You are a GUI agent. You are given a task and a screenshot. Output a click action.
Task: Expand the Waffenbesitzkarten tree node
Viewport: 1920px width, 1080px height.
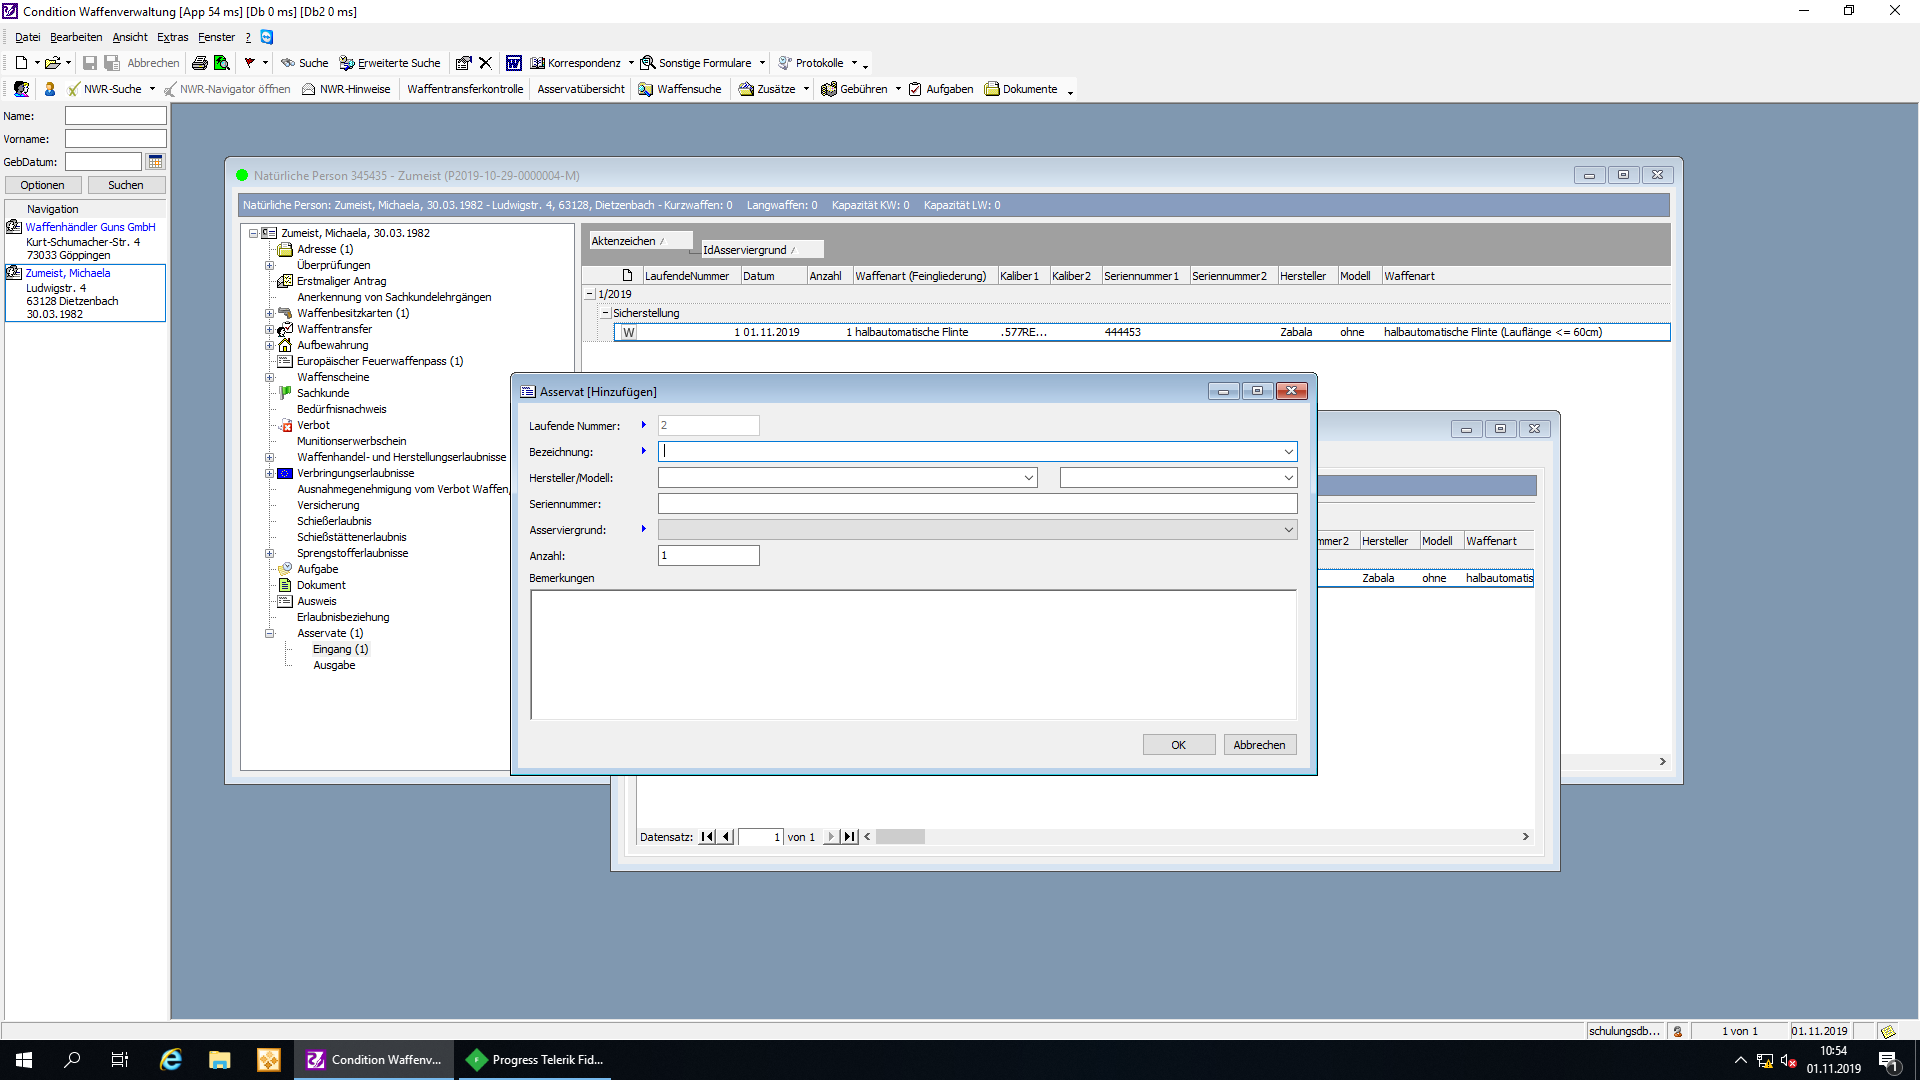[269, 313]
